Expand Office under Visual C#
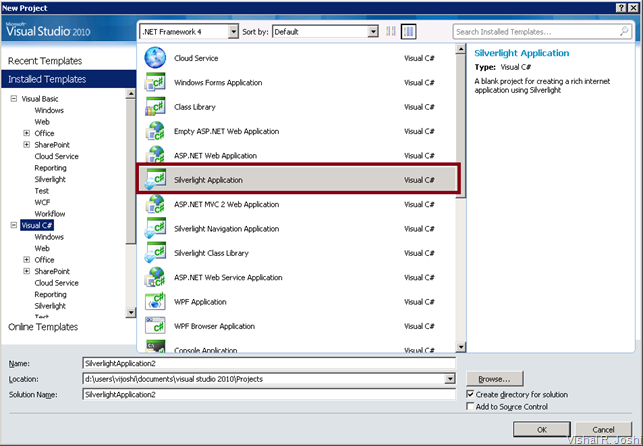Viewport: 643px width, 446px height. point(27,259)
